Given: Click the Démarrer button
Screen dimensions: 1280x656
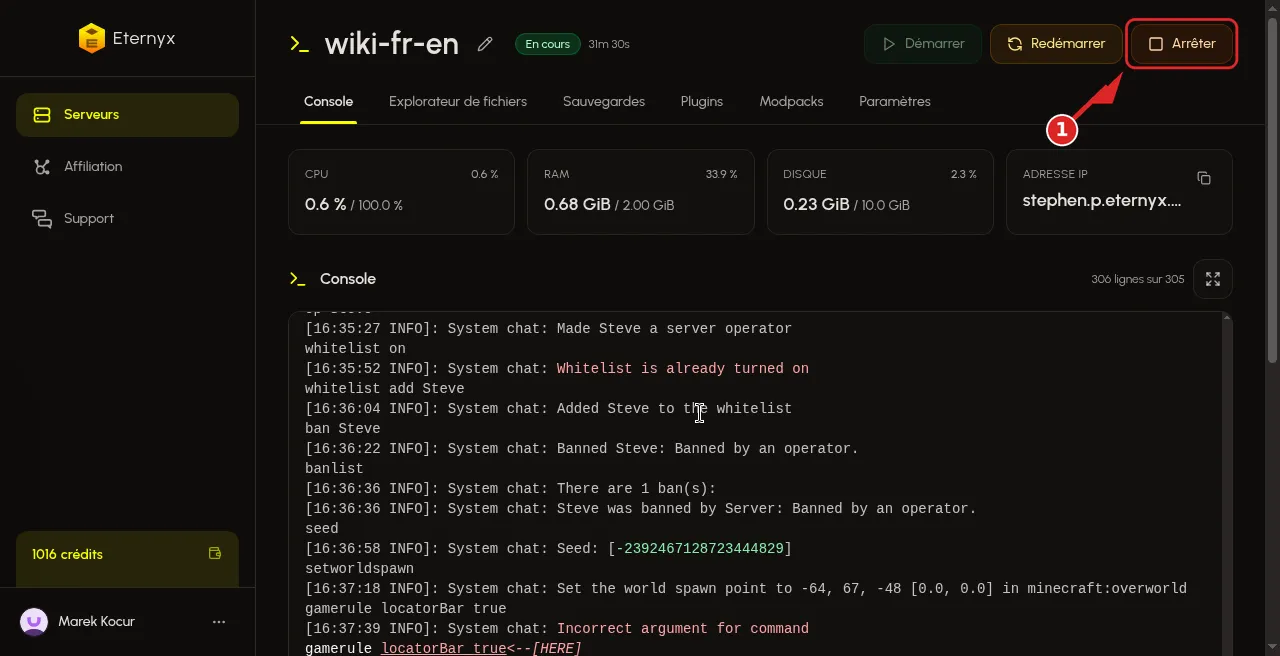Looking at the screenshot, I should point(923,44).
